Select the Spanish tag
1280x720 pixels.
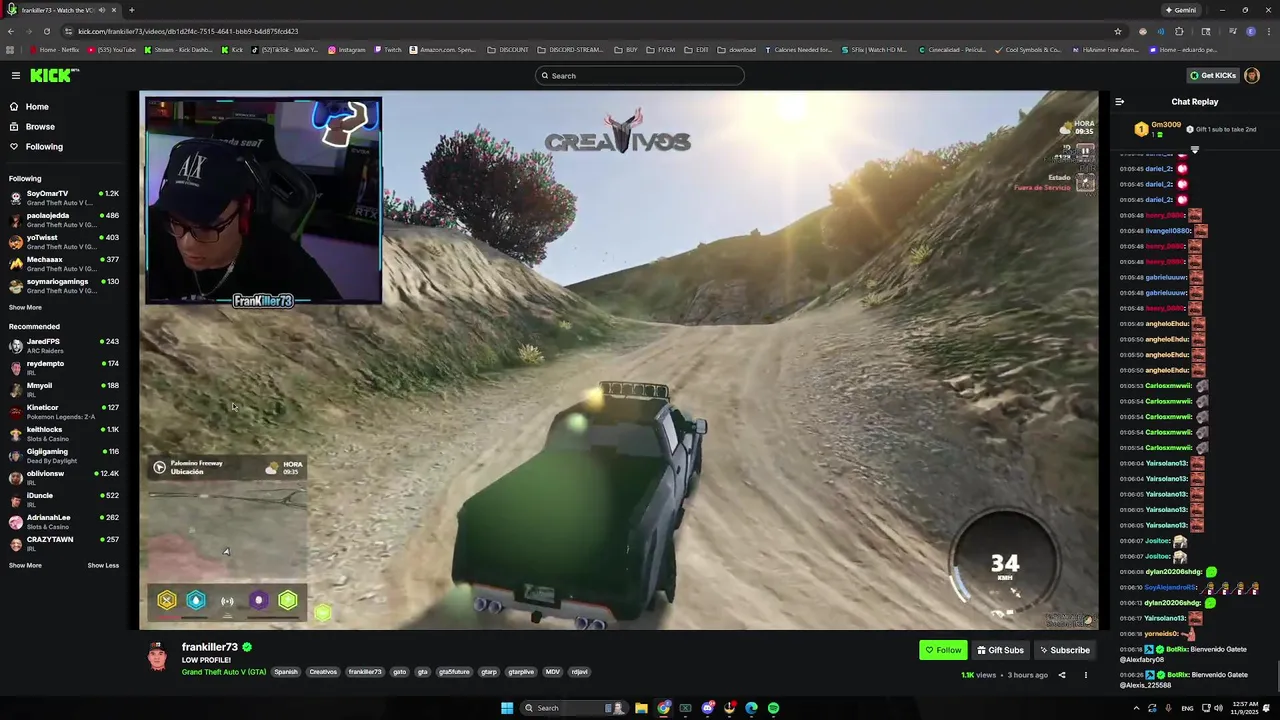pos(286,672)
